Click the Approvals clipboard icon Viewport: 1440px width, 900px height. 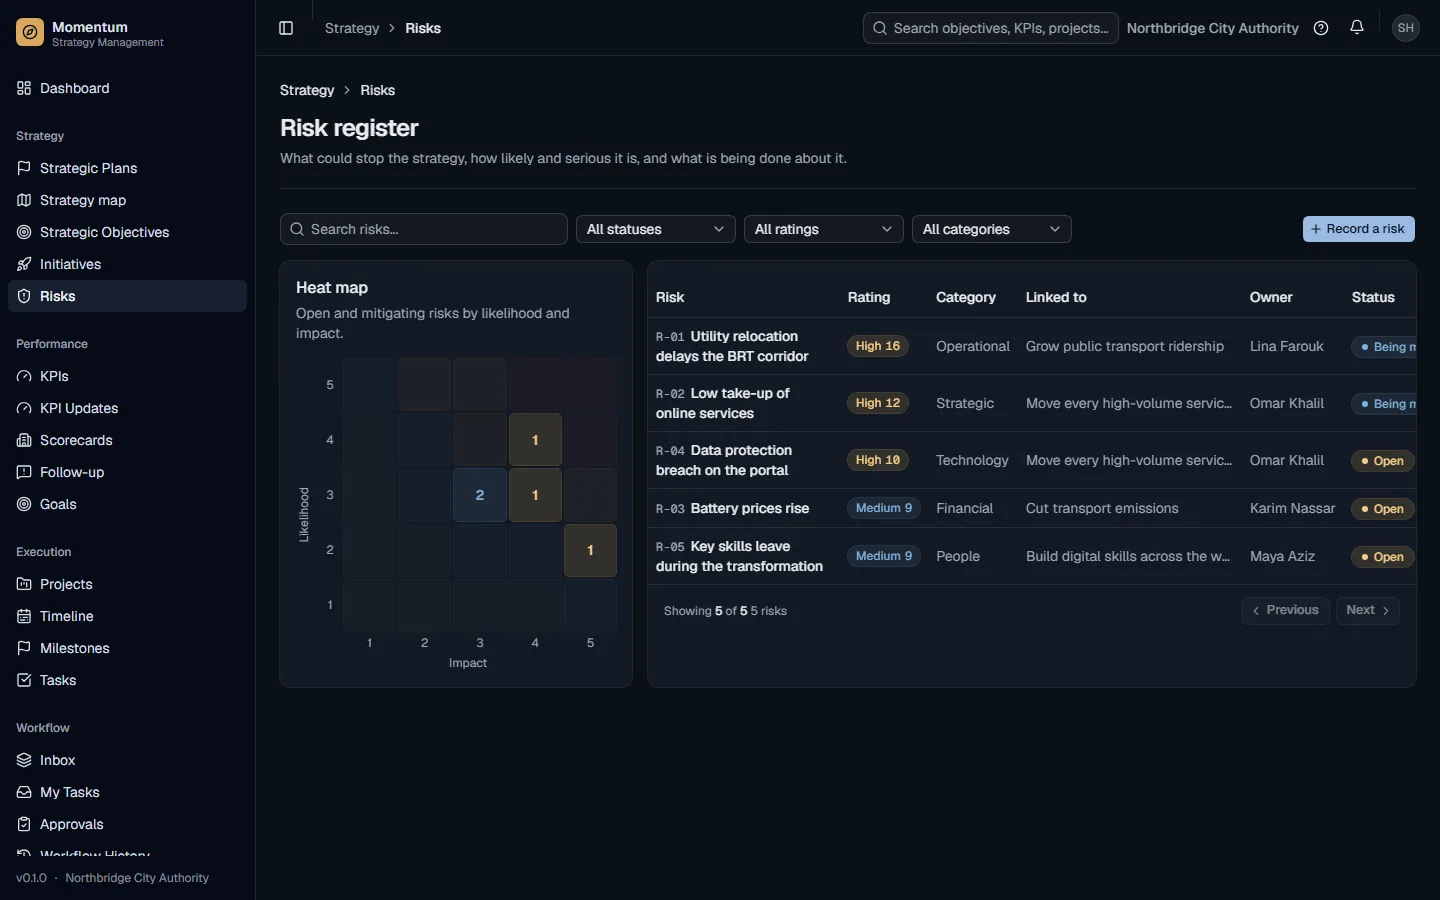(x=24, y=824)
